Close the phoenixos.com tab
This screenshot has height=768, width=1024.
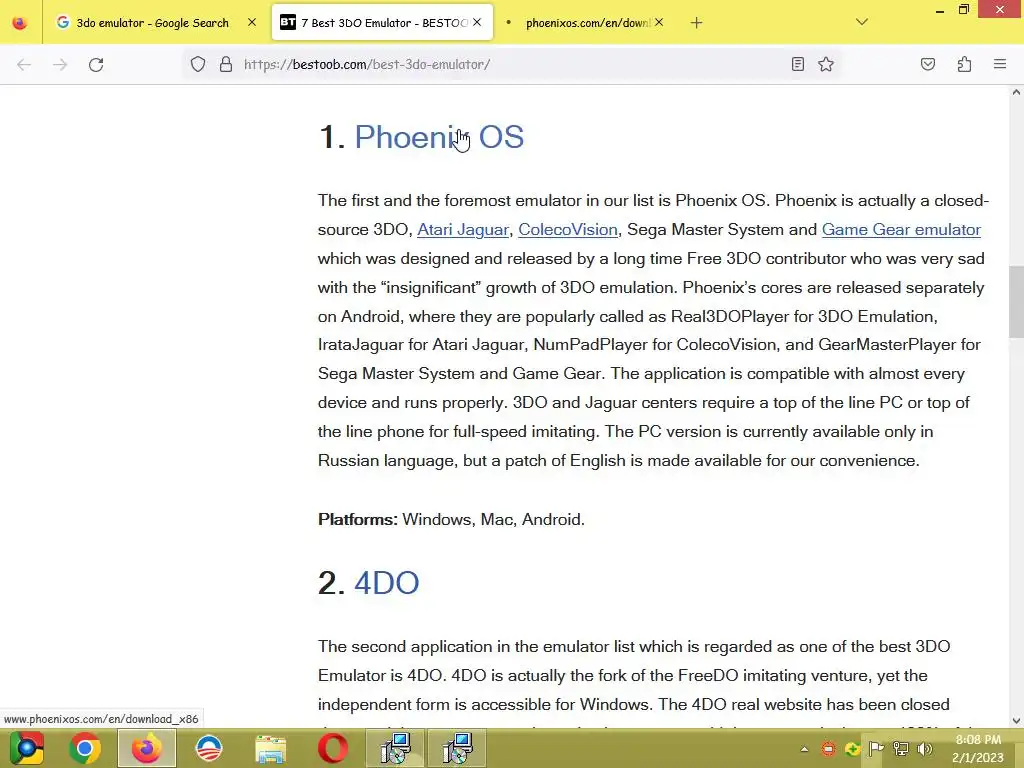659,22
